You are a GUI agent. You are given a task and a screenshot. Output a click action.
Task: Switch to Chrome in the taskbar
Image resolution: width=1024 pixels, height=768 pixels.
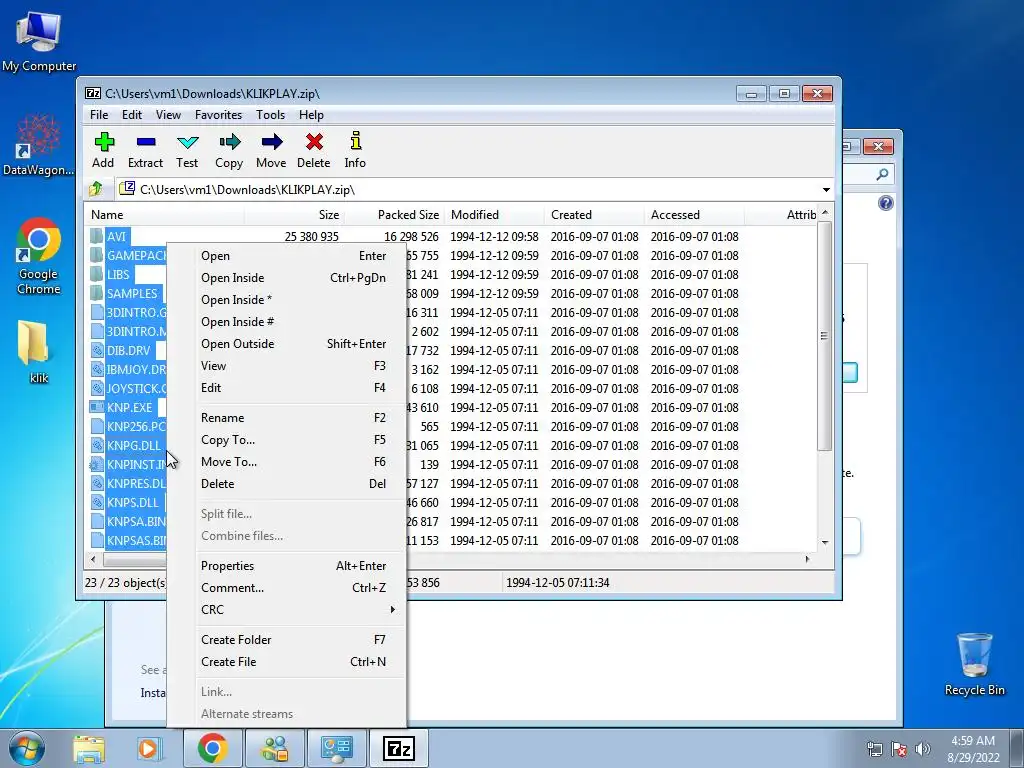(x=212, y=748)
